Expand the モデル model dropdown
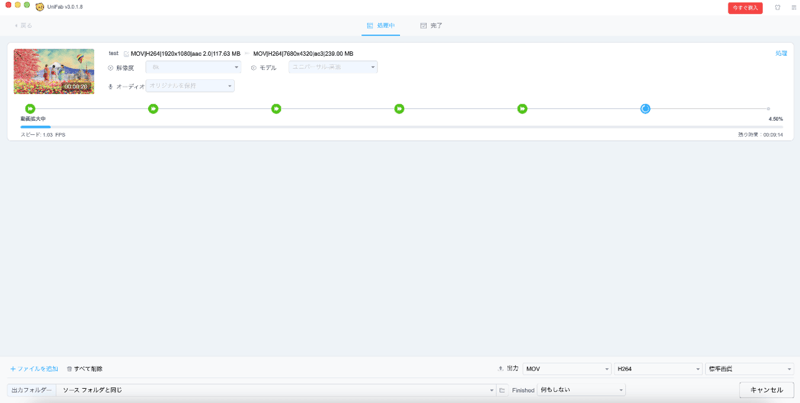This screenshot has width=800, height=403. pyautogui.click(x=333, y=68)
